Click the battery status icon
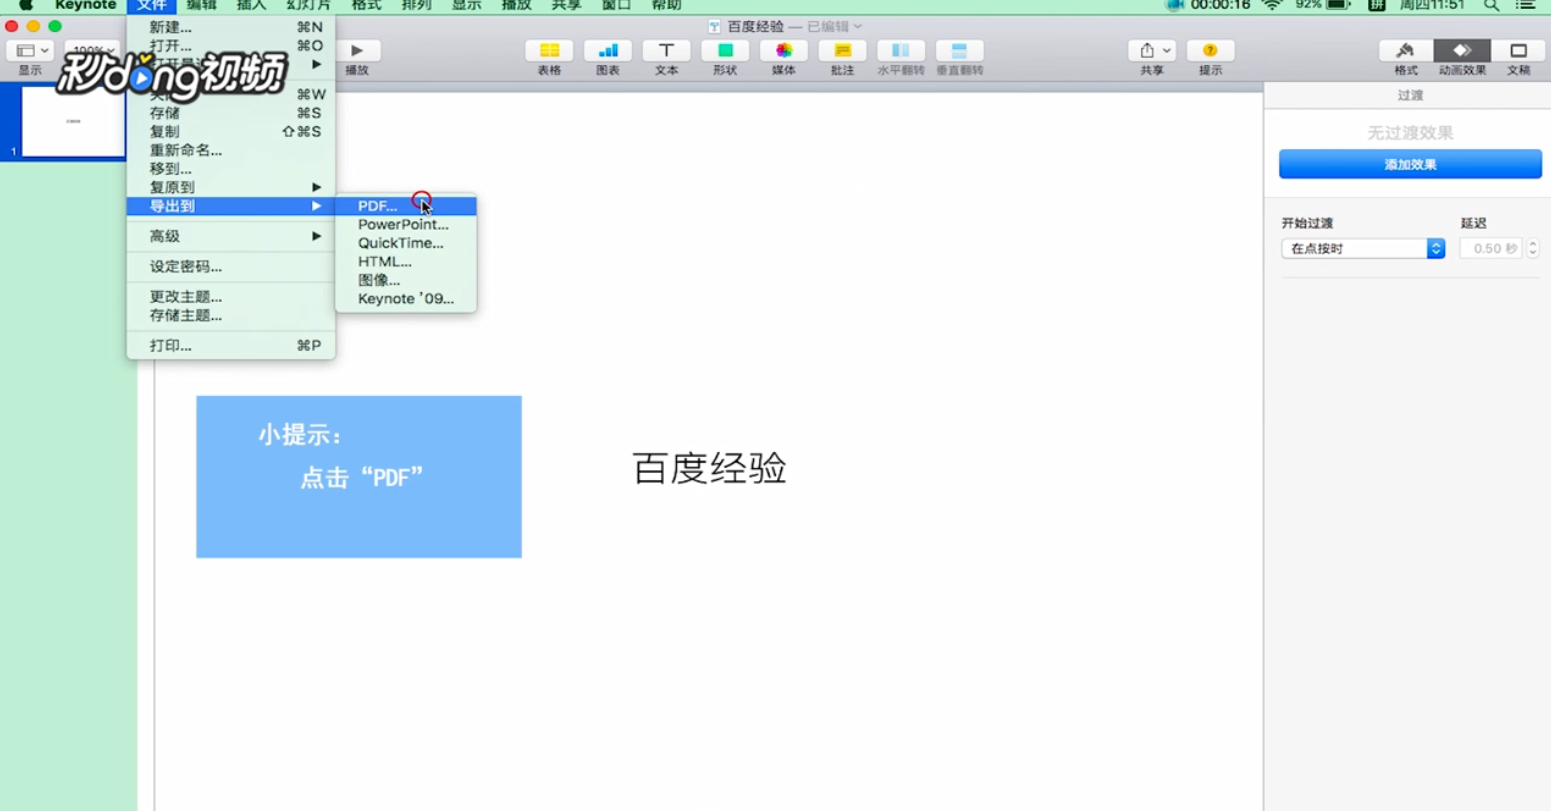 point(1339,5)
